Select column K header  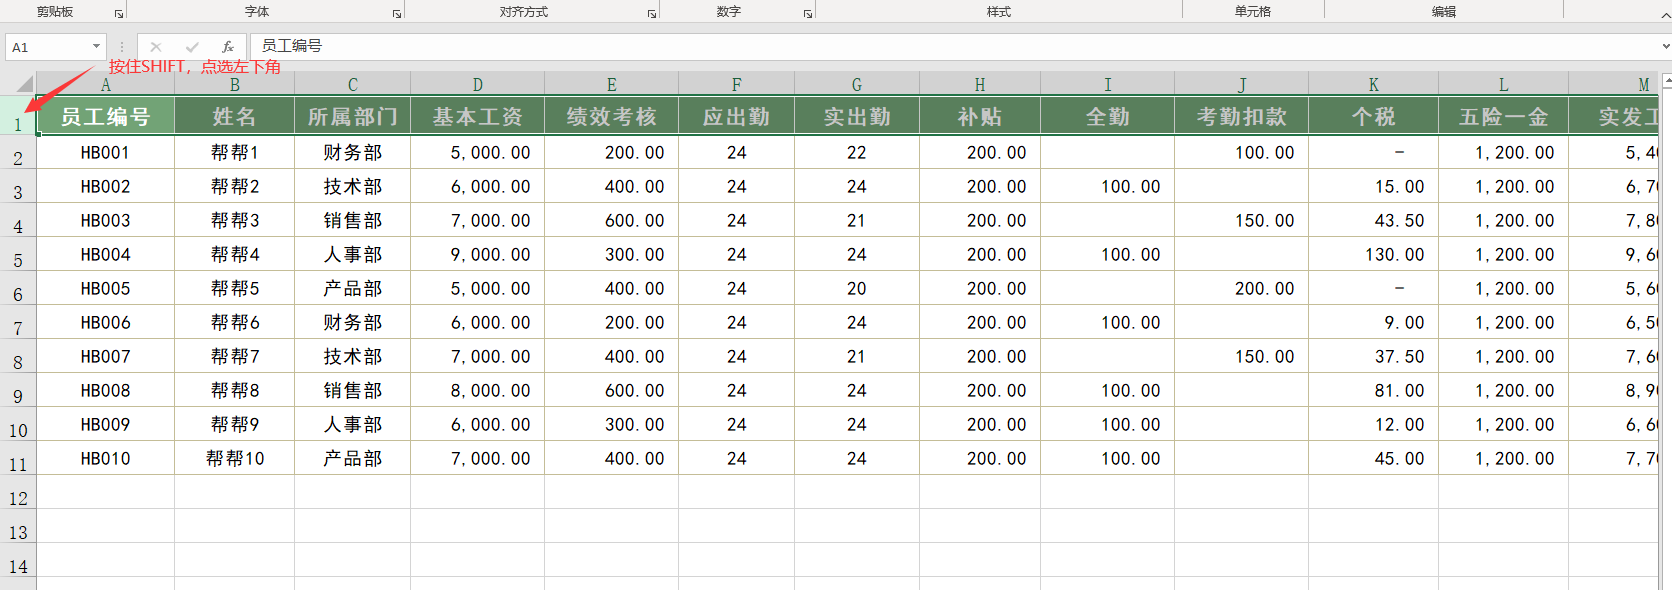(1373, 85)
